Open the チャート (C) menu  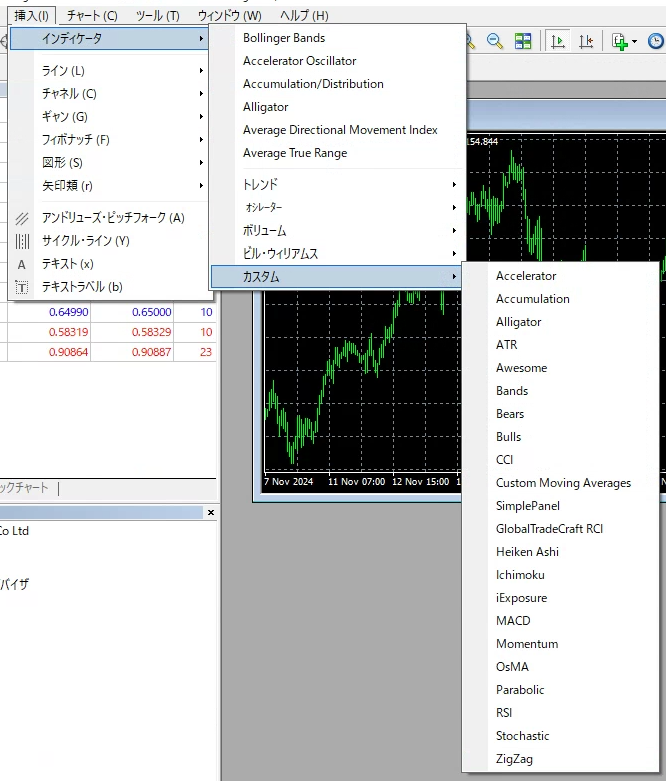point(92,16)
